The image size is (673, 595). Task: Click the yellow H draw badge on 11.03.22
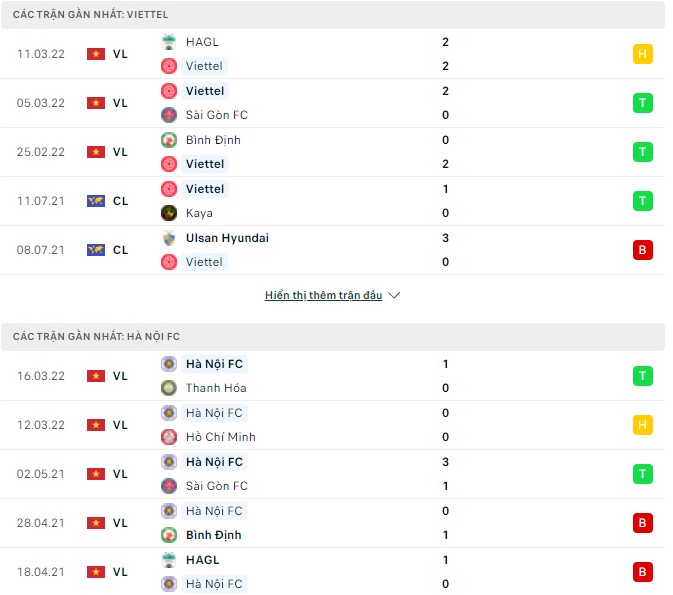tap(643, 54)
